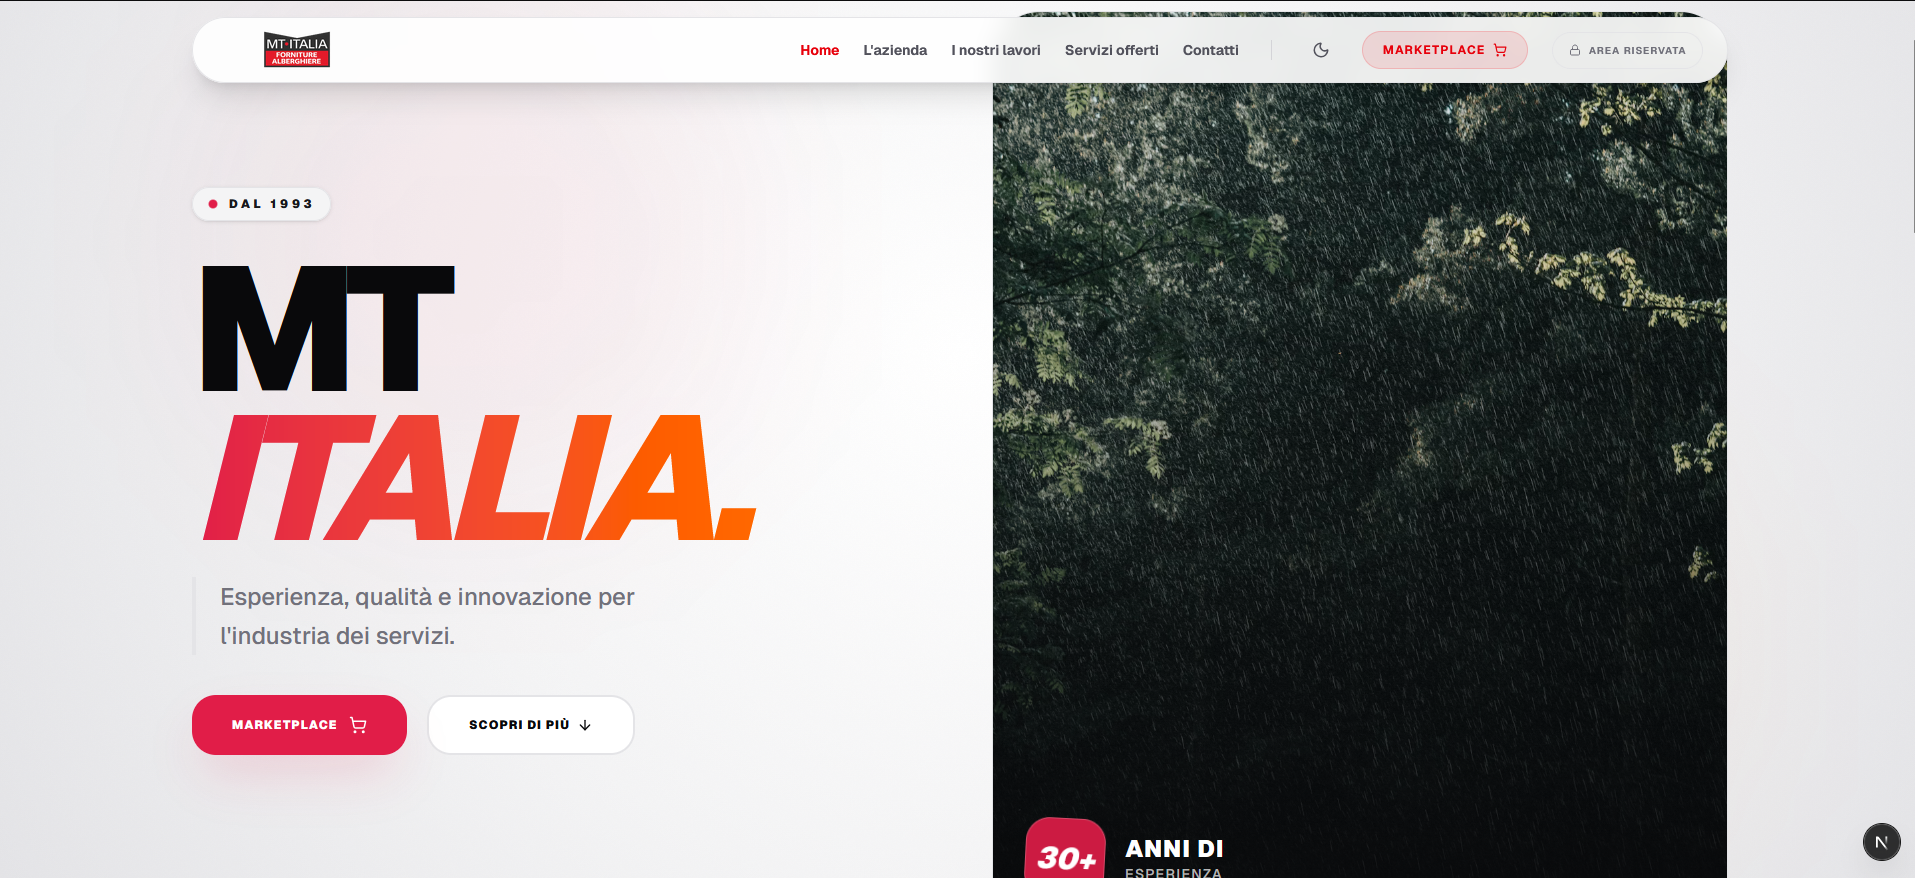Click the down arrow in Scopri di più

tap(585, 725)
